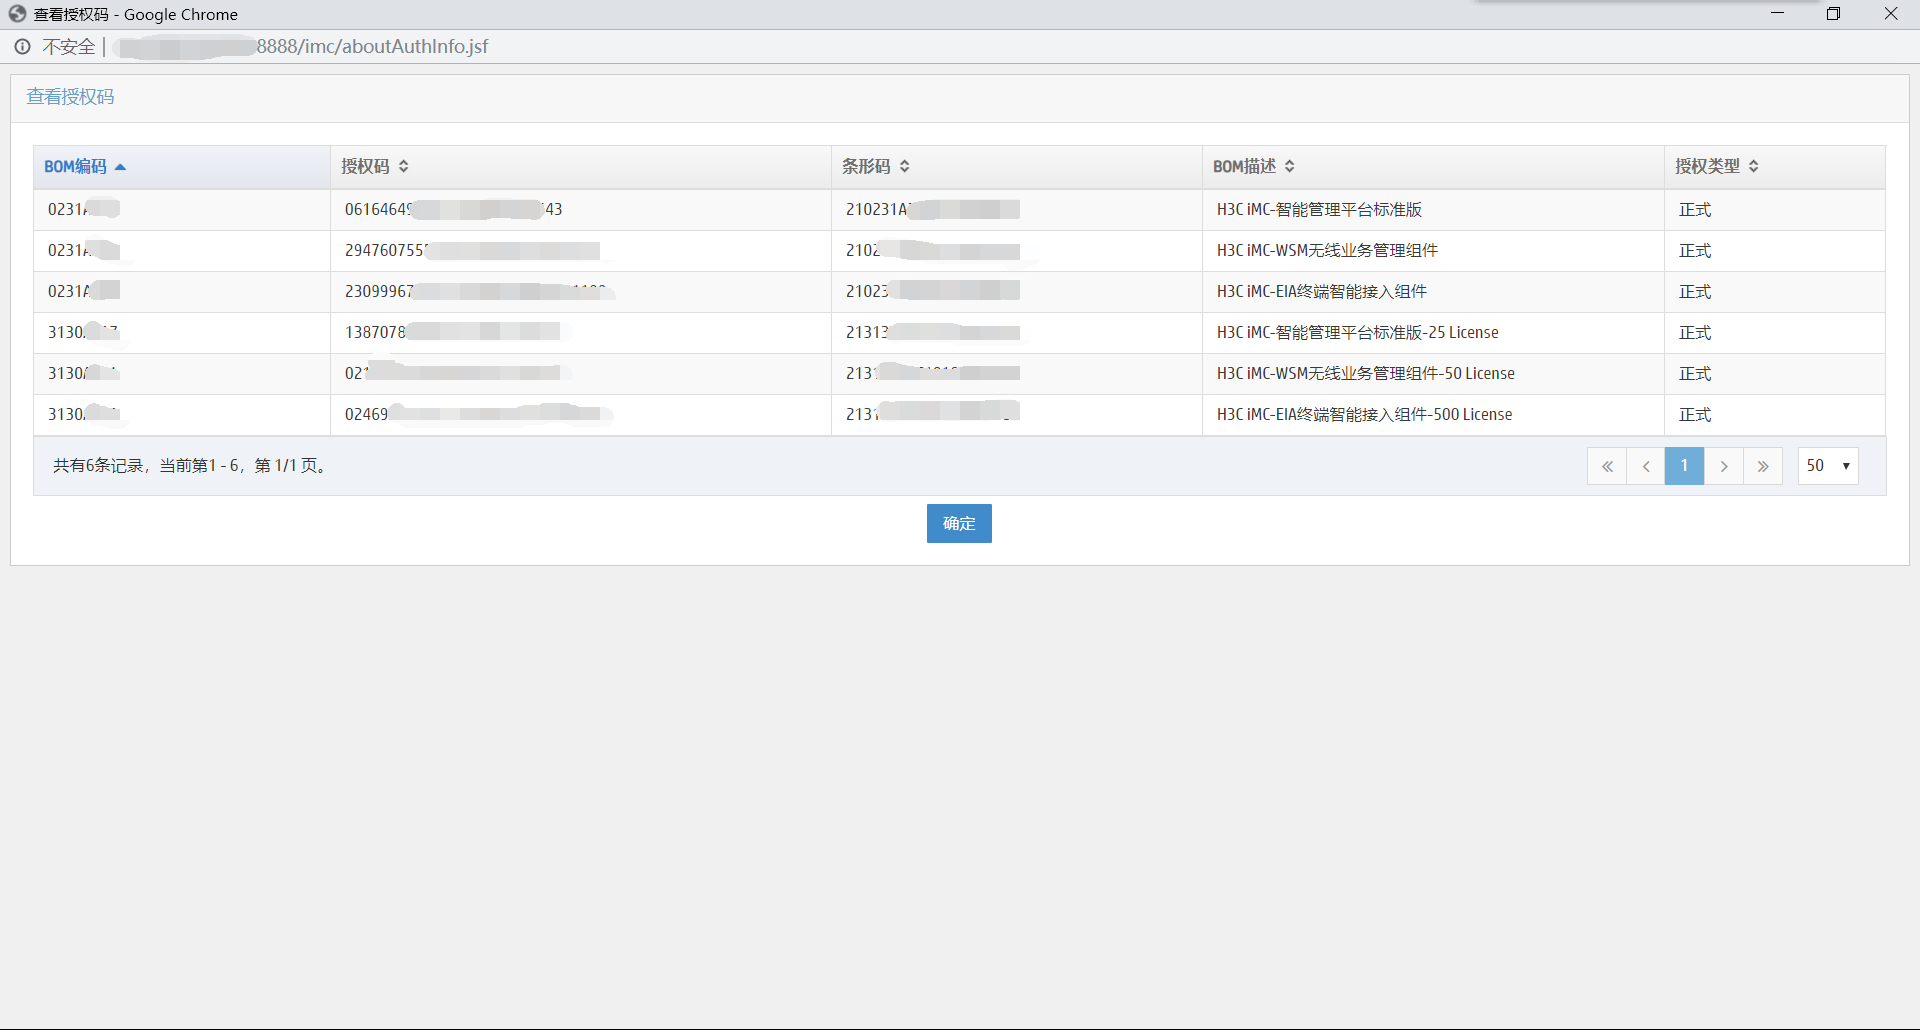Select 'H3C iMC-WSM无线业务管理组件-50 License' cell
This screenshot has width=1920, height=1030.
[x=1366, y=374]
